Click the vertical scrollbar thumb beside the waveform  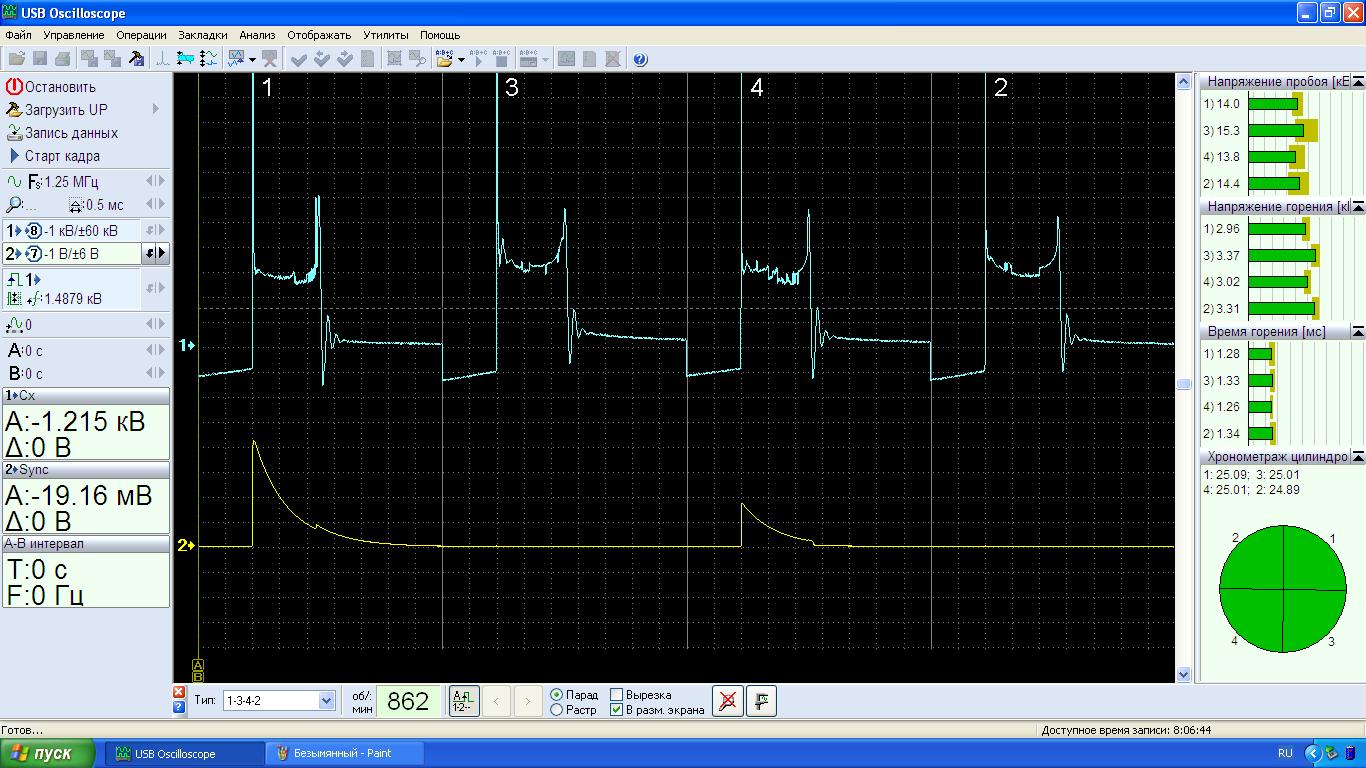tap(1184, 384)
